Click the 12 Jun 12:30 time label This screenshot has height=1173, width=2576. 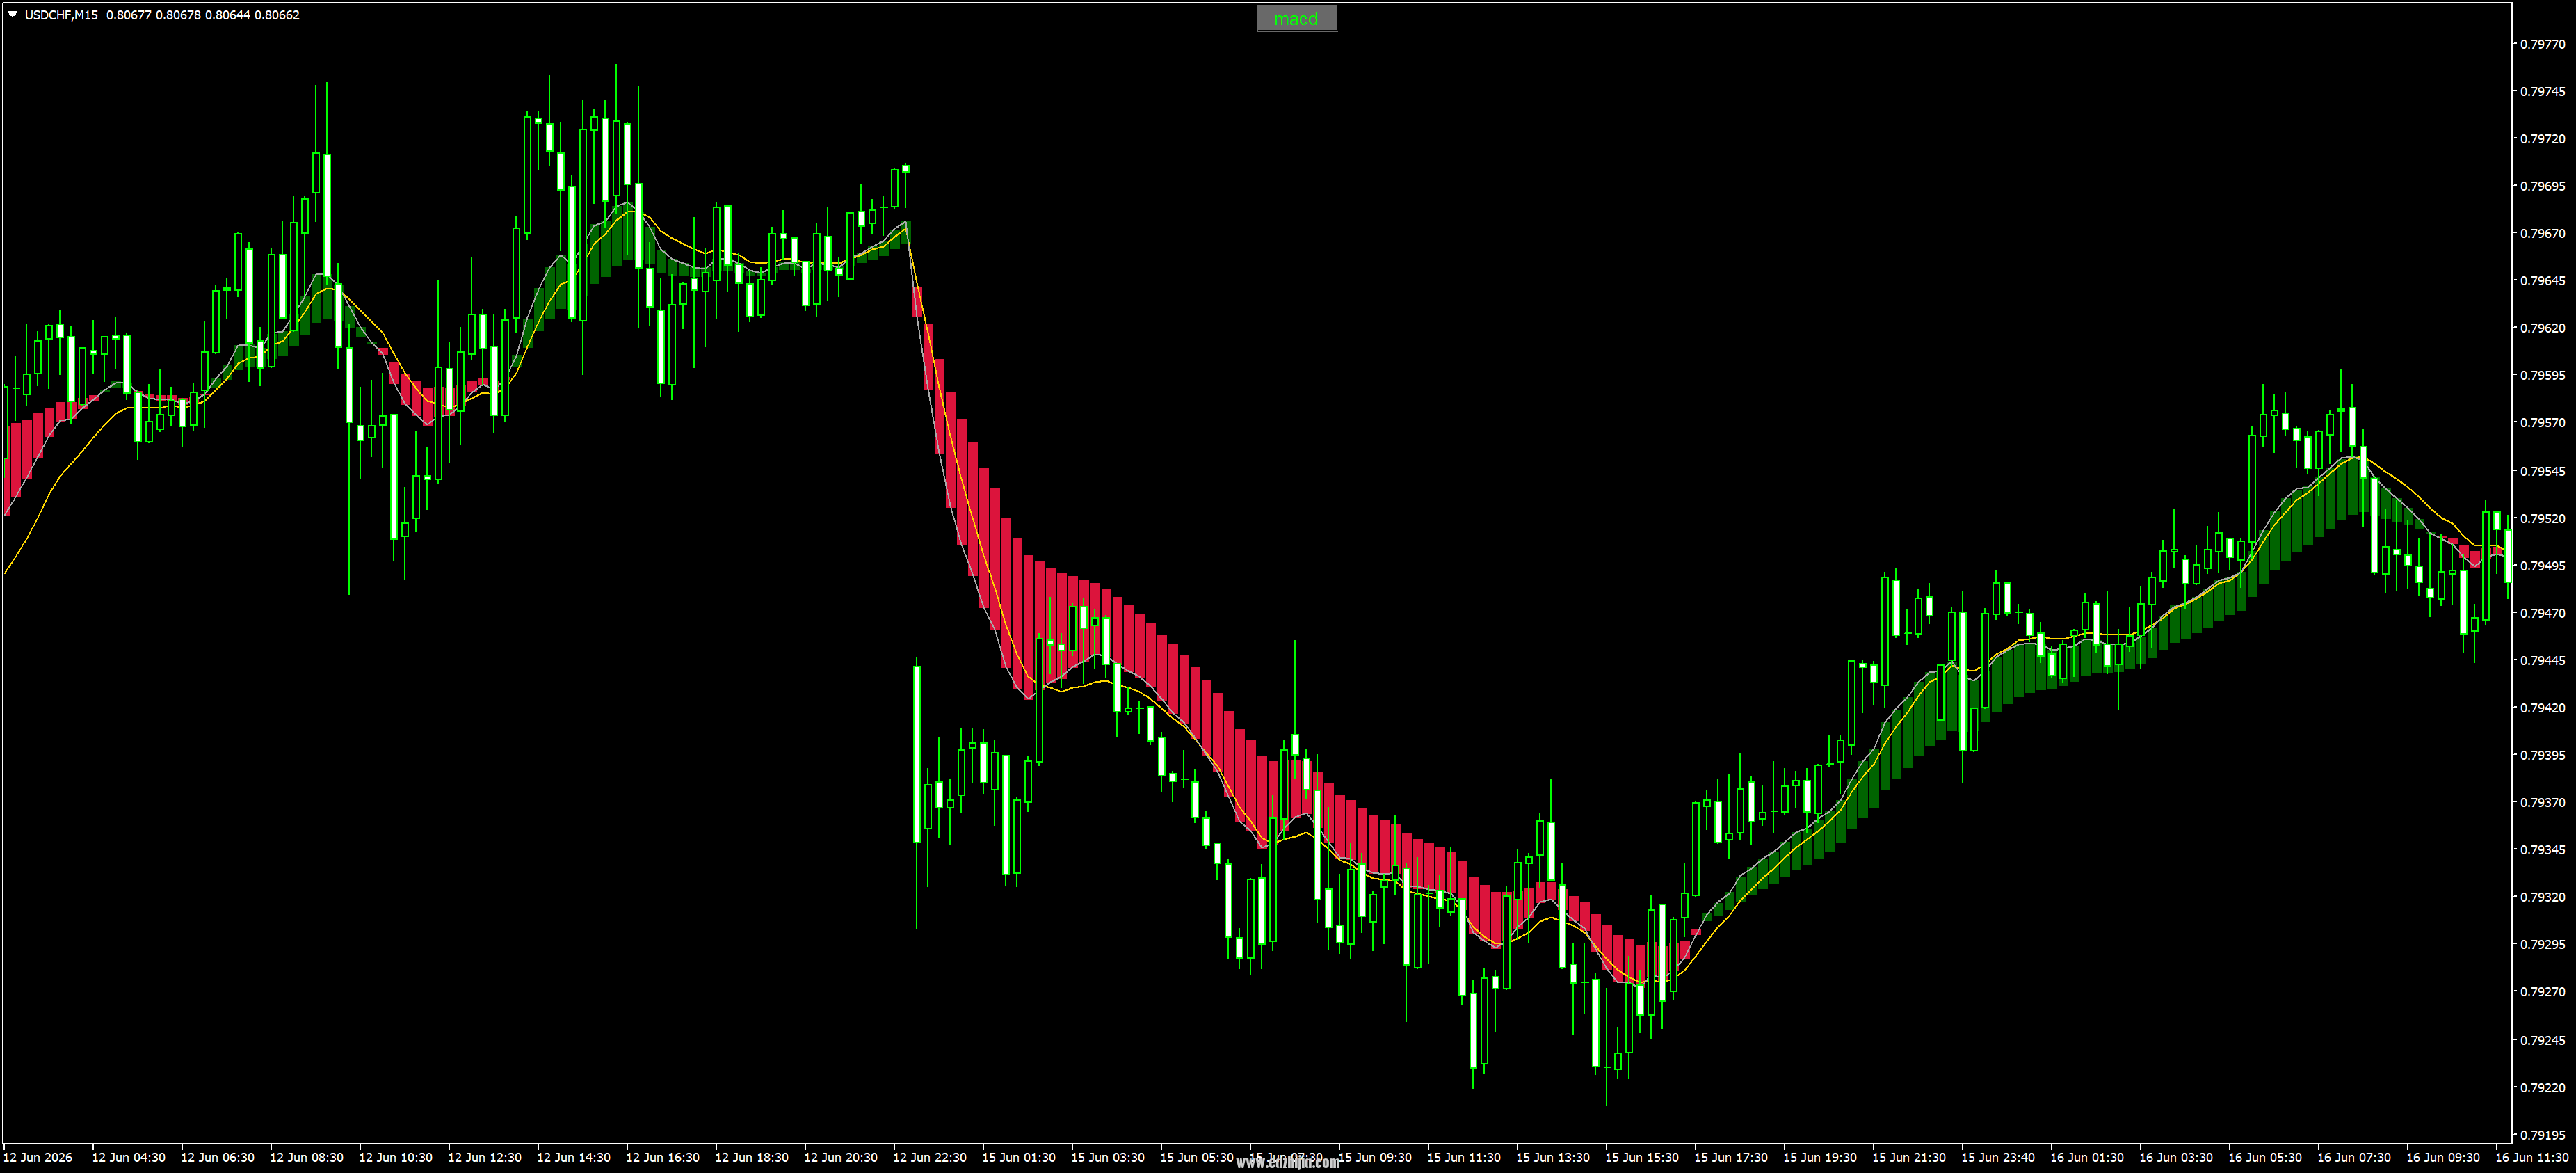pyautogui.click(x=485, y=1158)
